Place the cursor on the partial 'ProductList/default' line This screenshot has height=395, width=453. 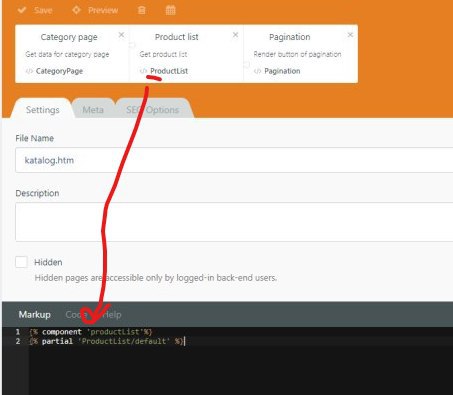coord(107,341)
